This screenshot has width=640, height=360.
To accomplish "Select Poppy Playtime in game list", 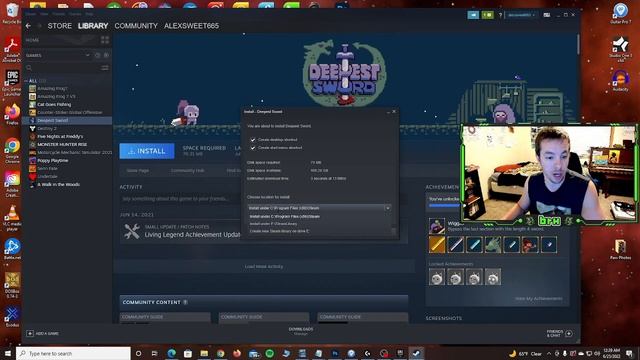I will [53, 160].
